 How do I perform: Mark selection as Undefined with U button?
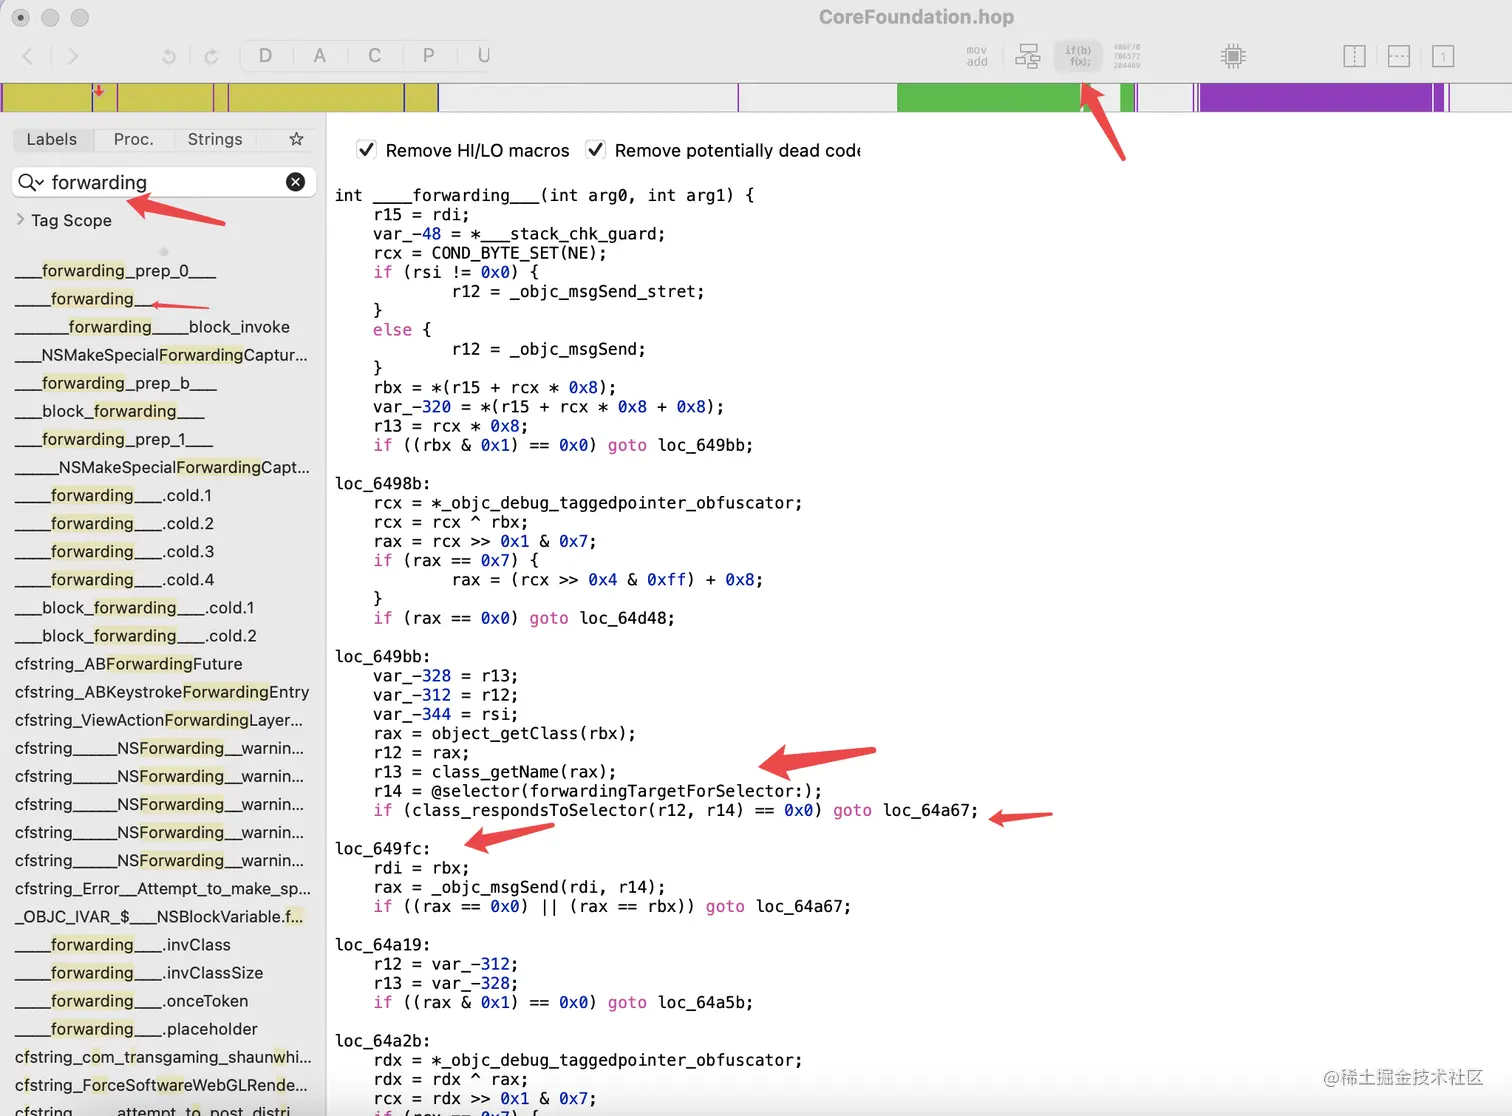click(x=484, y=56)
